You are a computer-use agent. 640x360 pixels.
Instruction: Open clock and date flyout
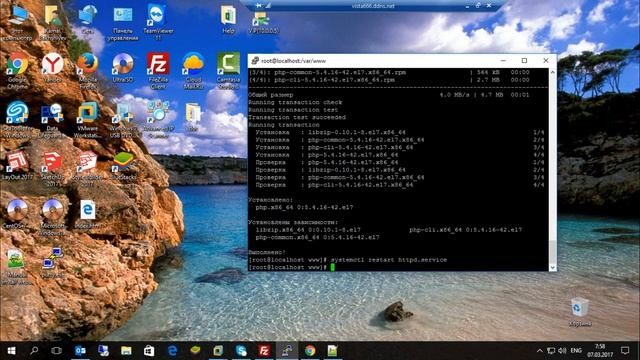click(600, 351)
